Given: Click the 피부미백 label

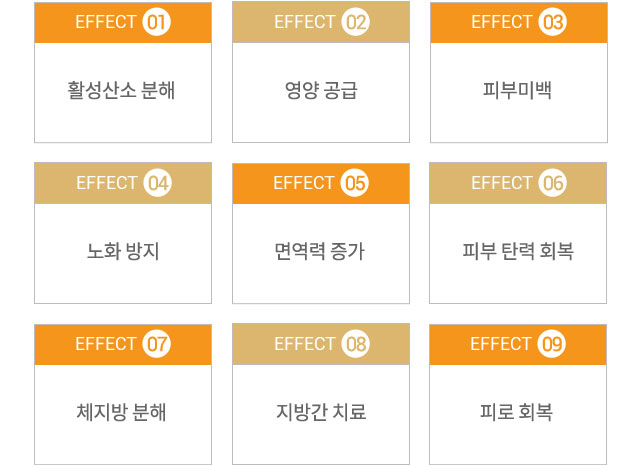Looking at the screenshot, I should tap(518, 90).
